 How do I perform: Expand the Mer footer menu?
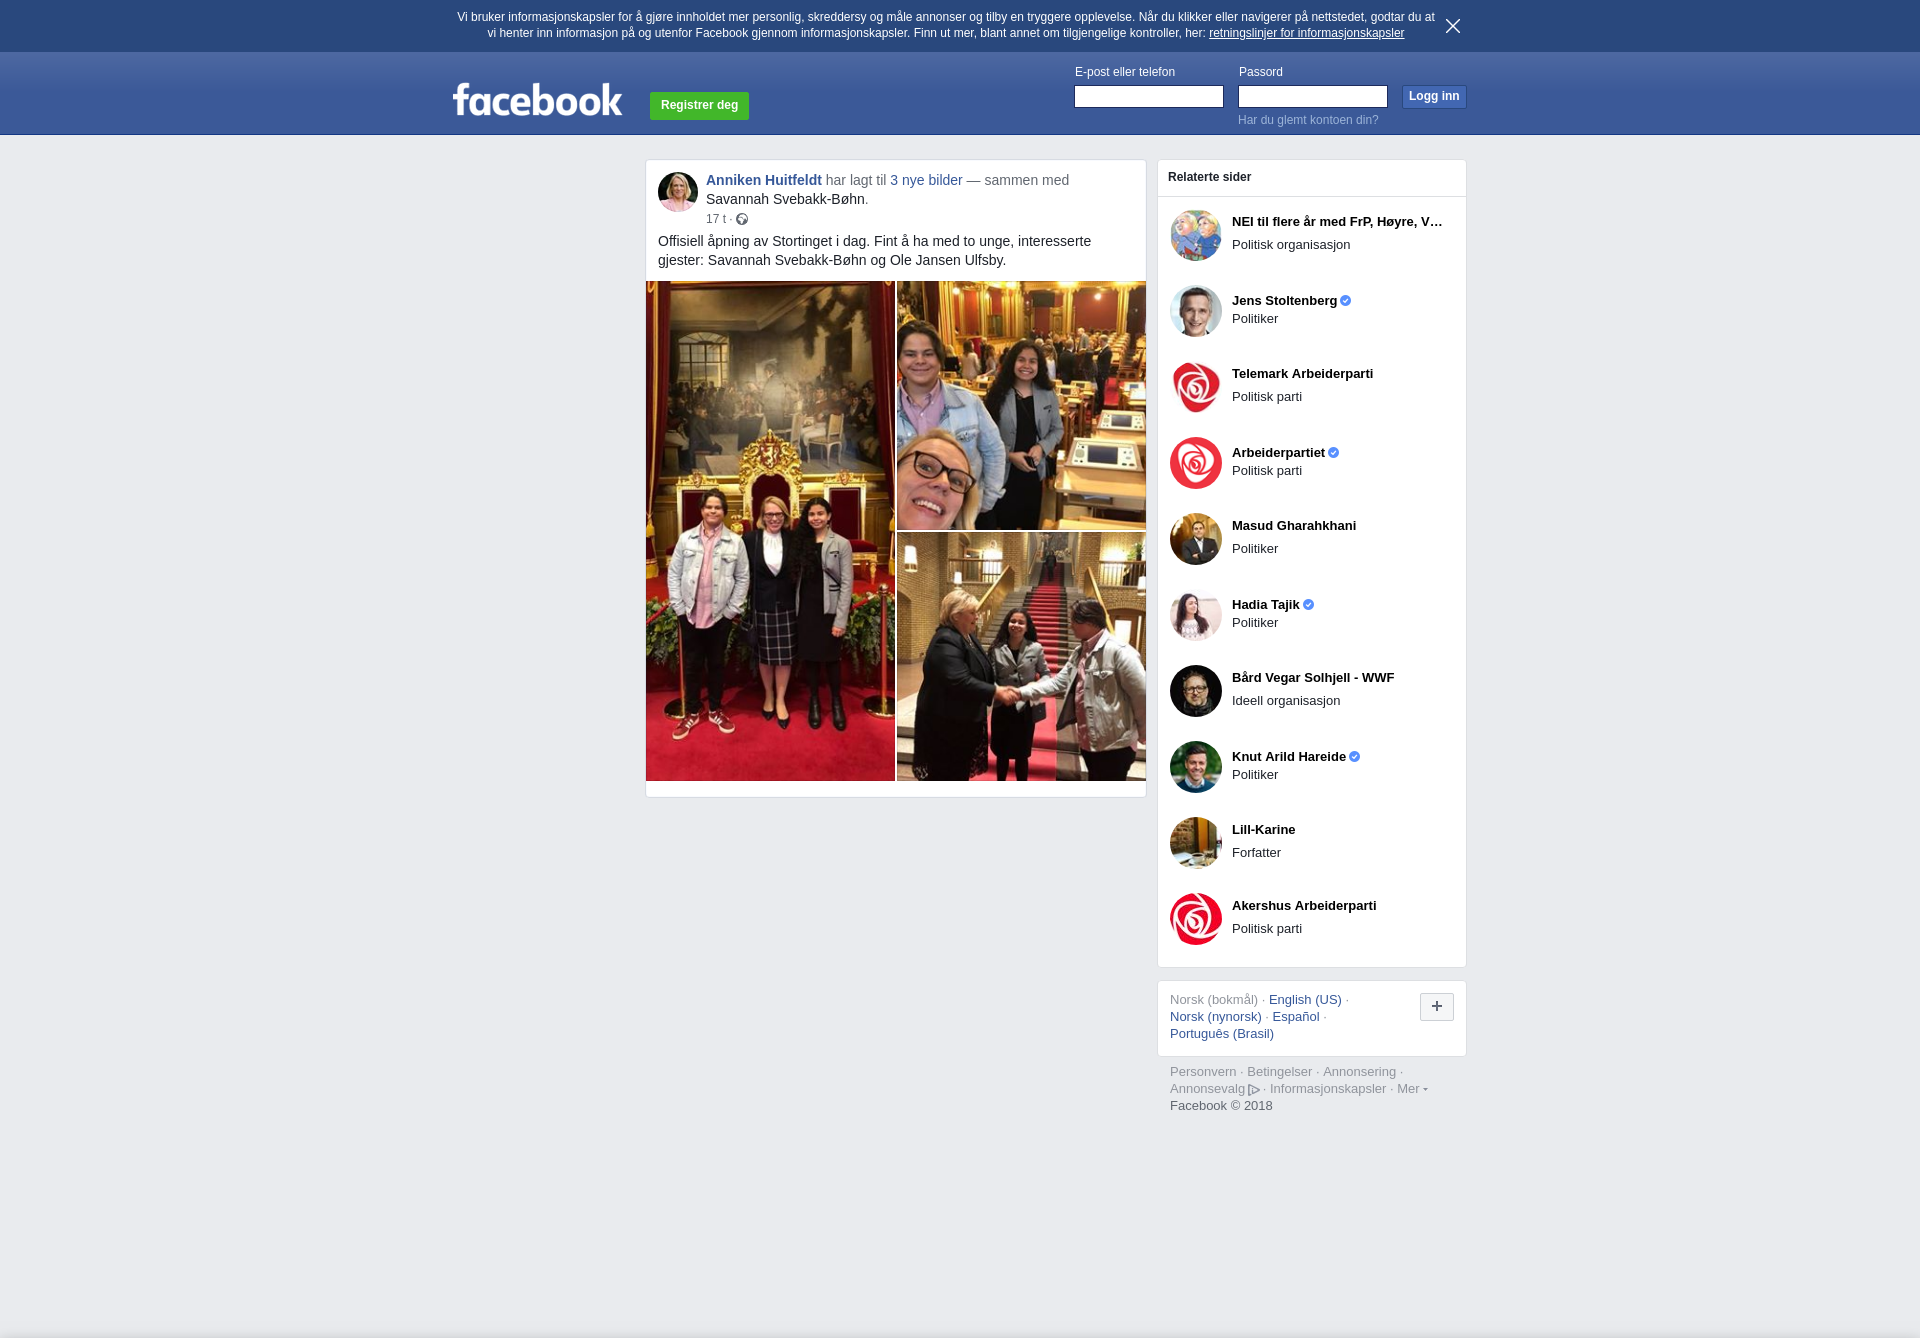point(1411,1089)
